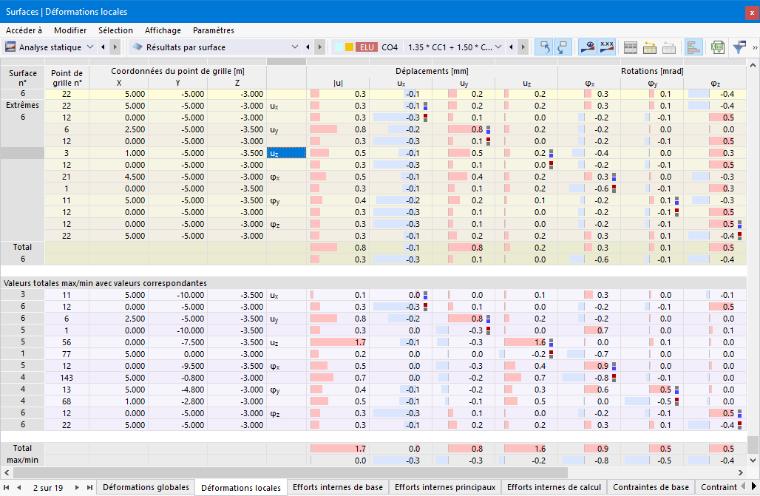Open the result filter funnel icon

tap(739, 47)
